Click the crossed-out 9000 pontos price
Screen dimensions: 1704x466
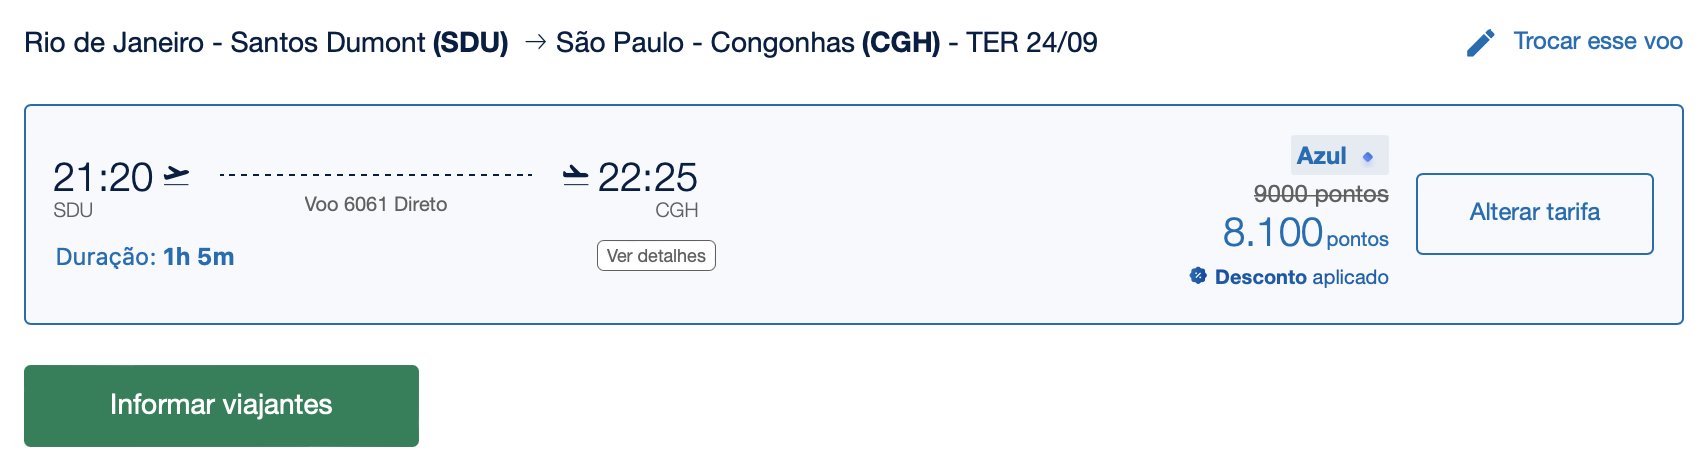tap(1321, 194)
